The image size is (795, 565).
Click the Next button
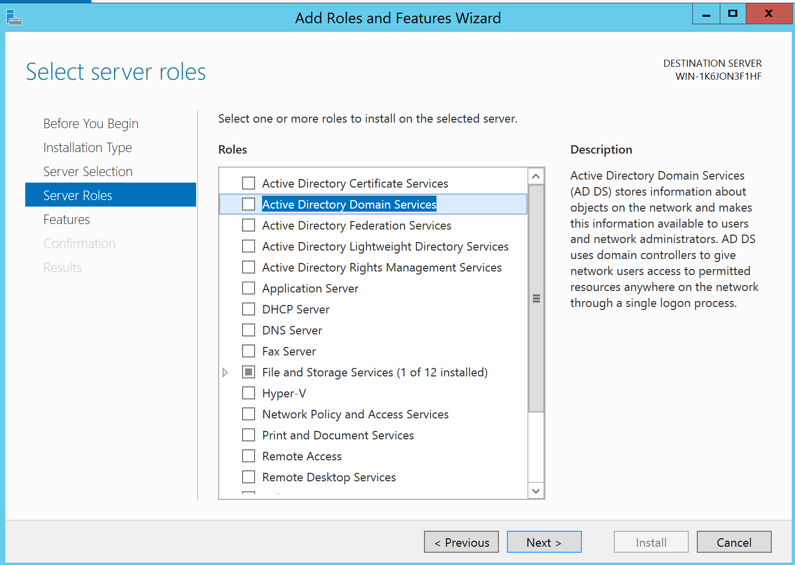tap(544, 542)
